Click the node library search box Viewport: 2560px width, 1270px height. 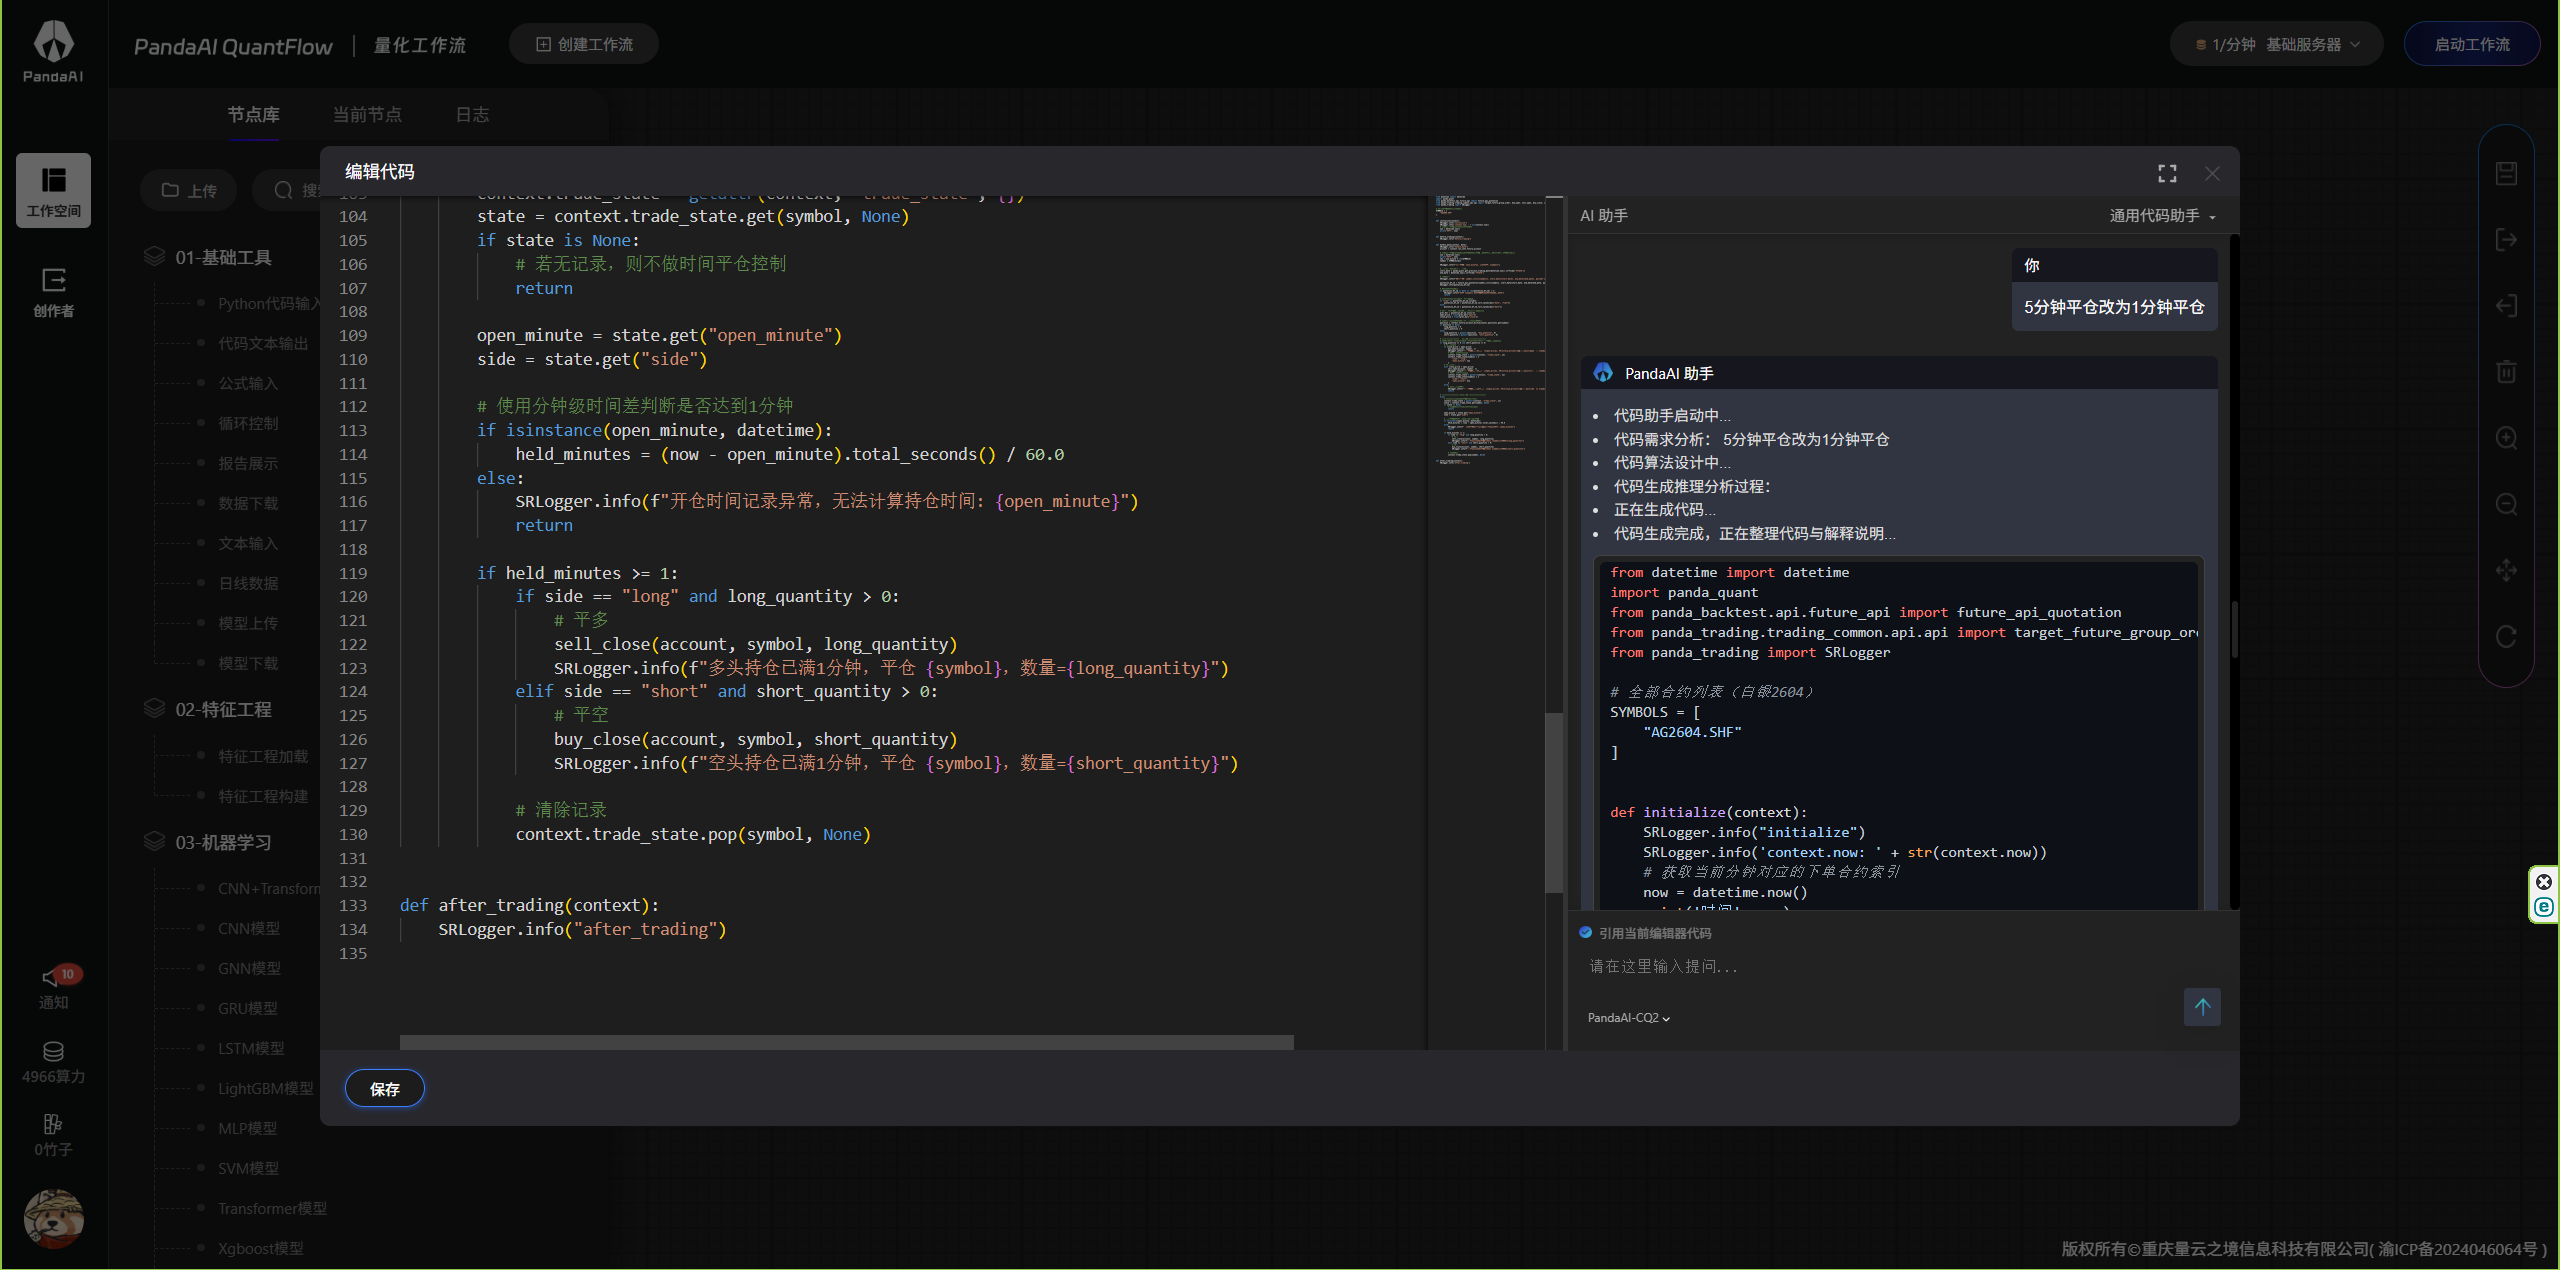[x=286, y=190]
